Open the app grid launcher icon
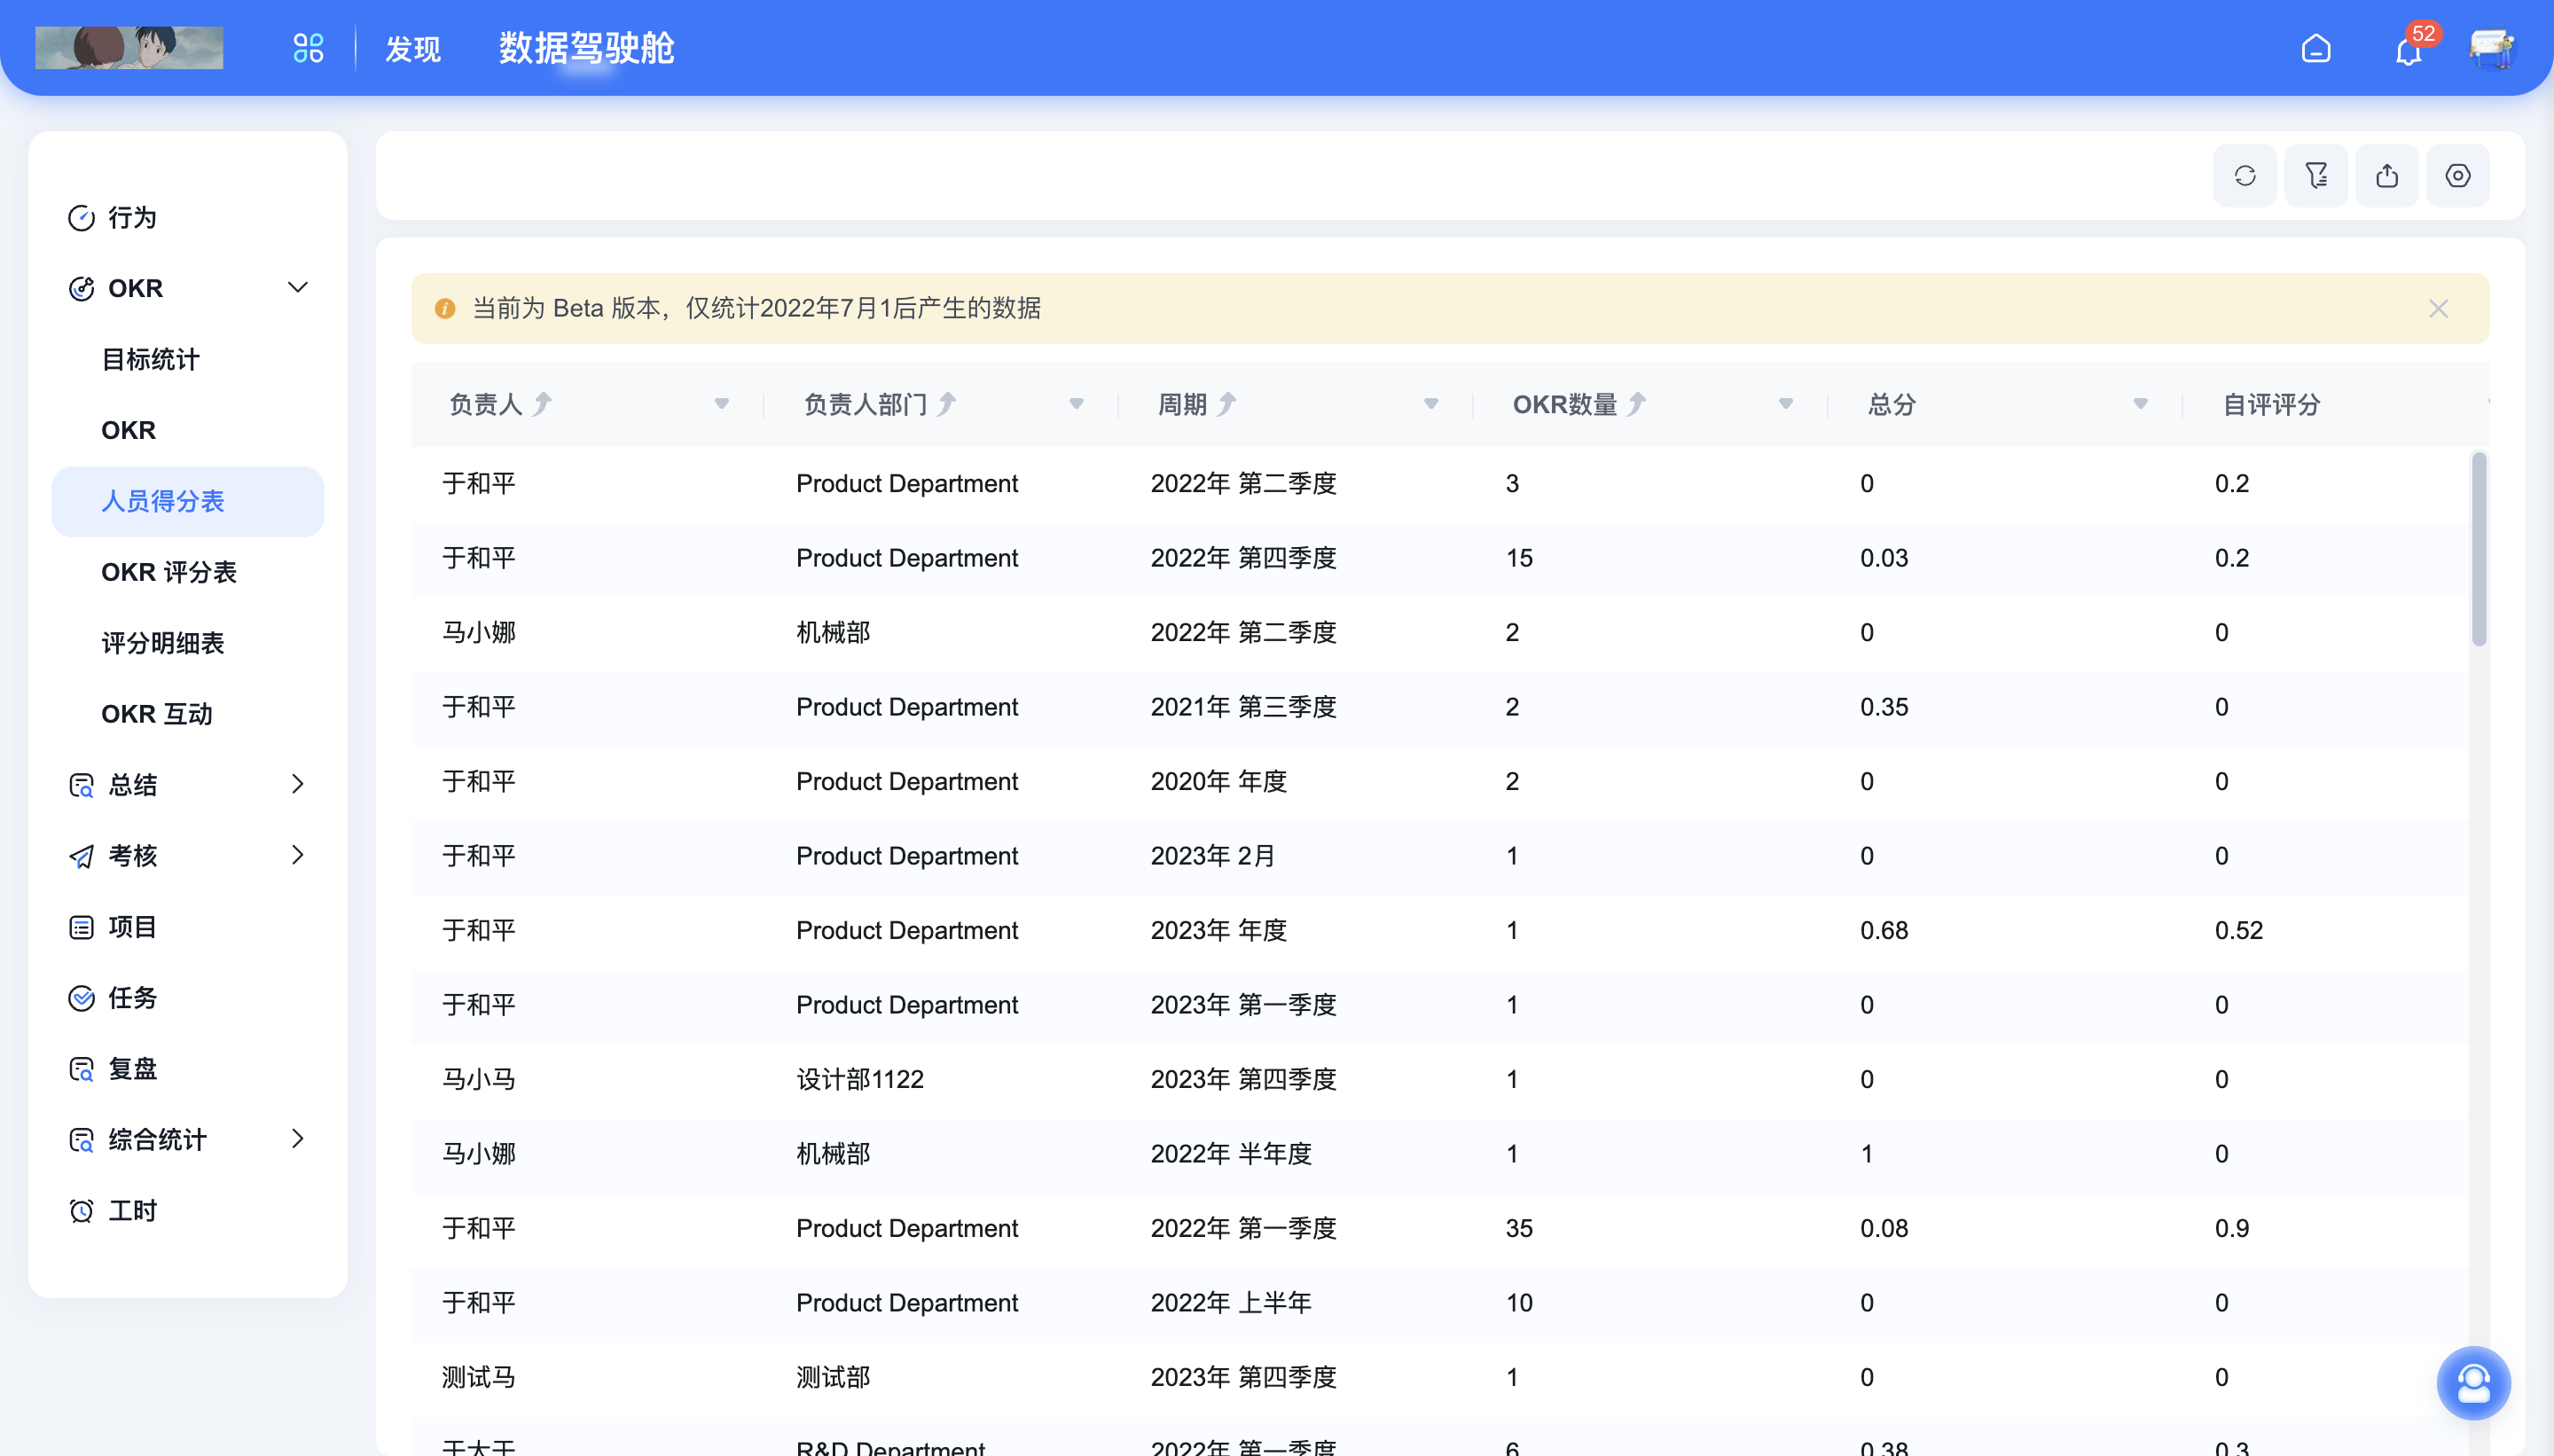 308,48
